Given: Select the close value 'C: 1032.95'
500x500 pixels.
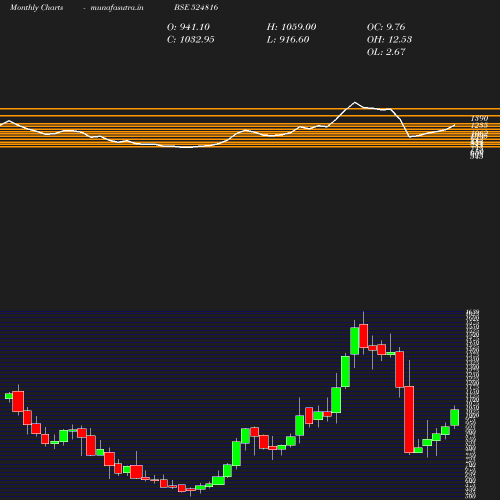Looking at the screenshot, I should coord(191,40).
